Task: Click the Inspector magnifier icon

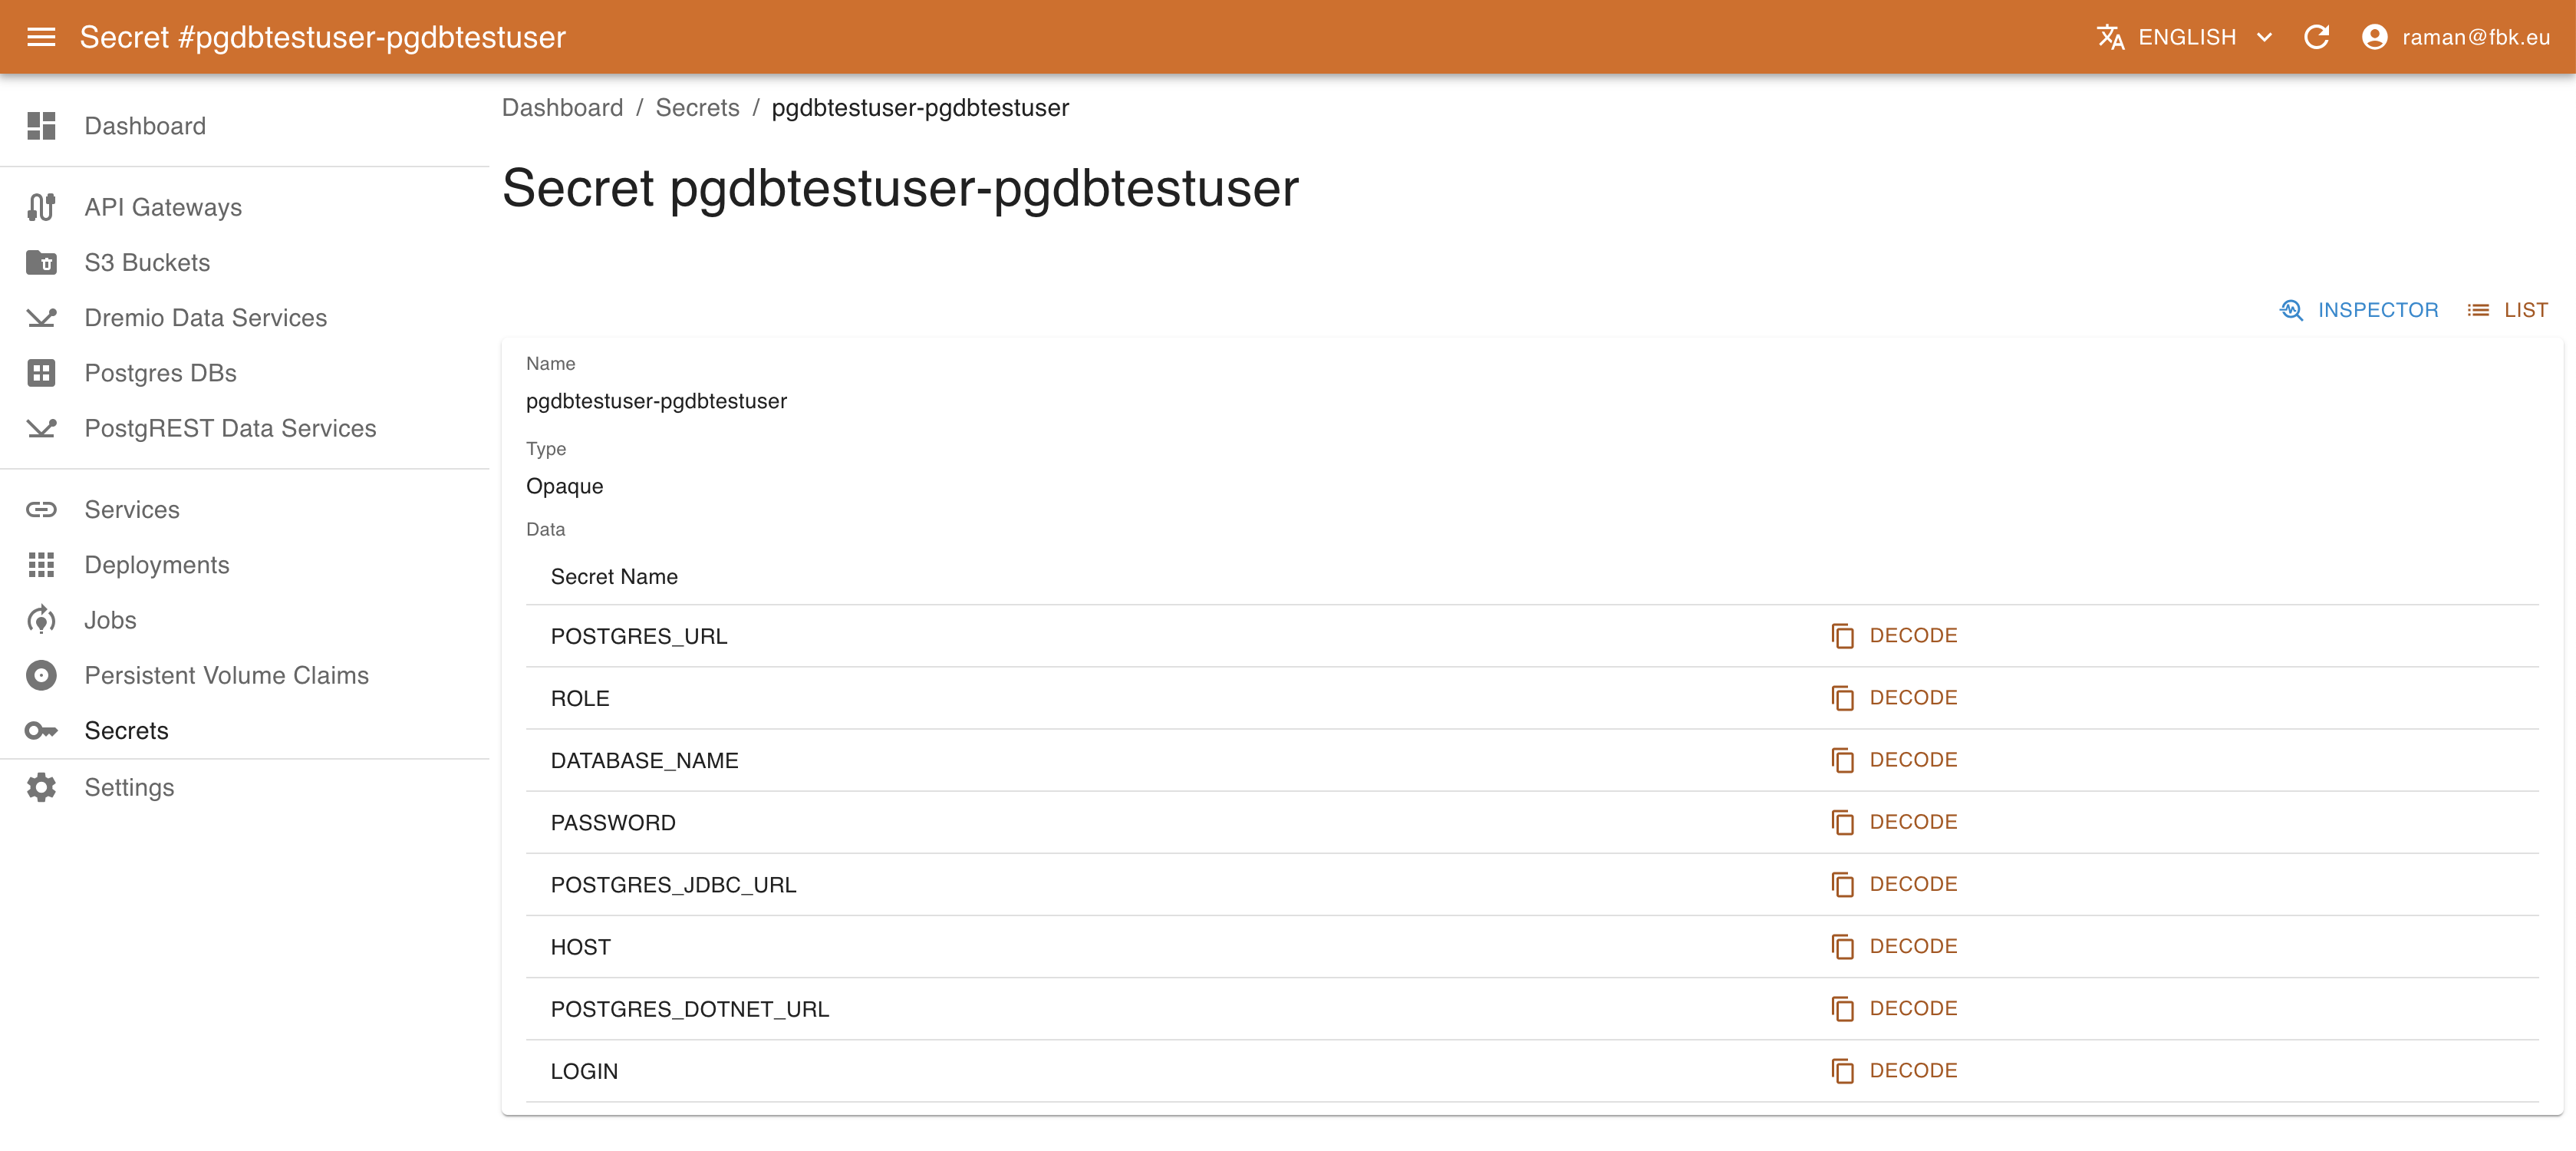Action: [x=2291, y=310]
